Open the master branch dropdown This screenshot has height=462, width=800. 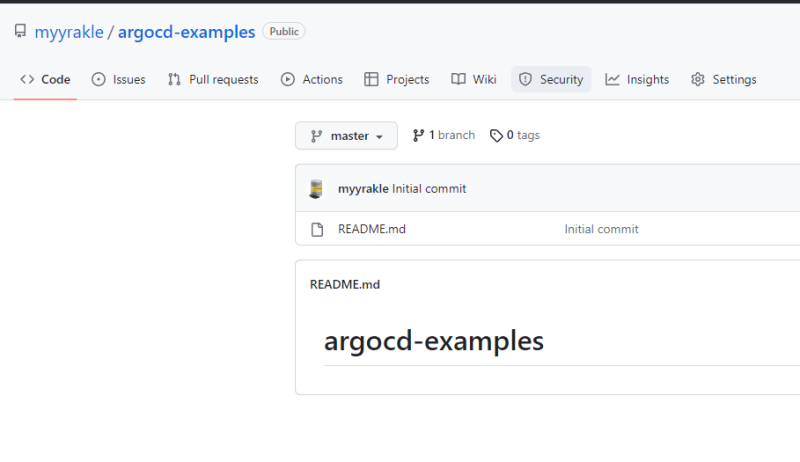(x=346, y=136)
